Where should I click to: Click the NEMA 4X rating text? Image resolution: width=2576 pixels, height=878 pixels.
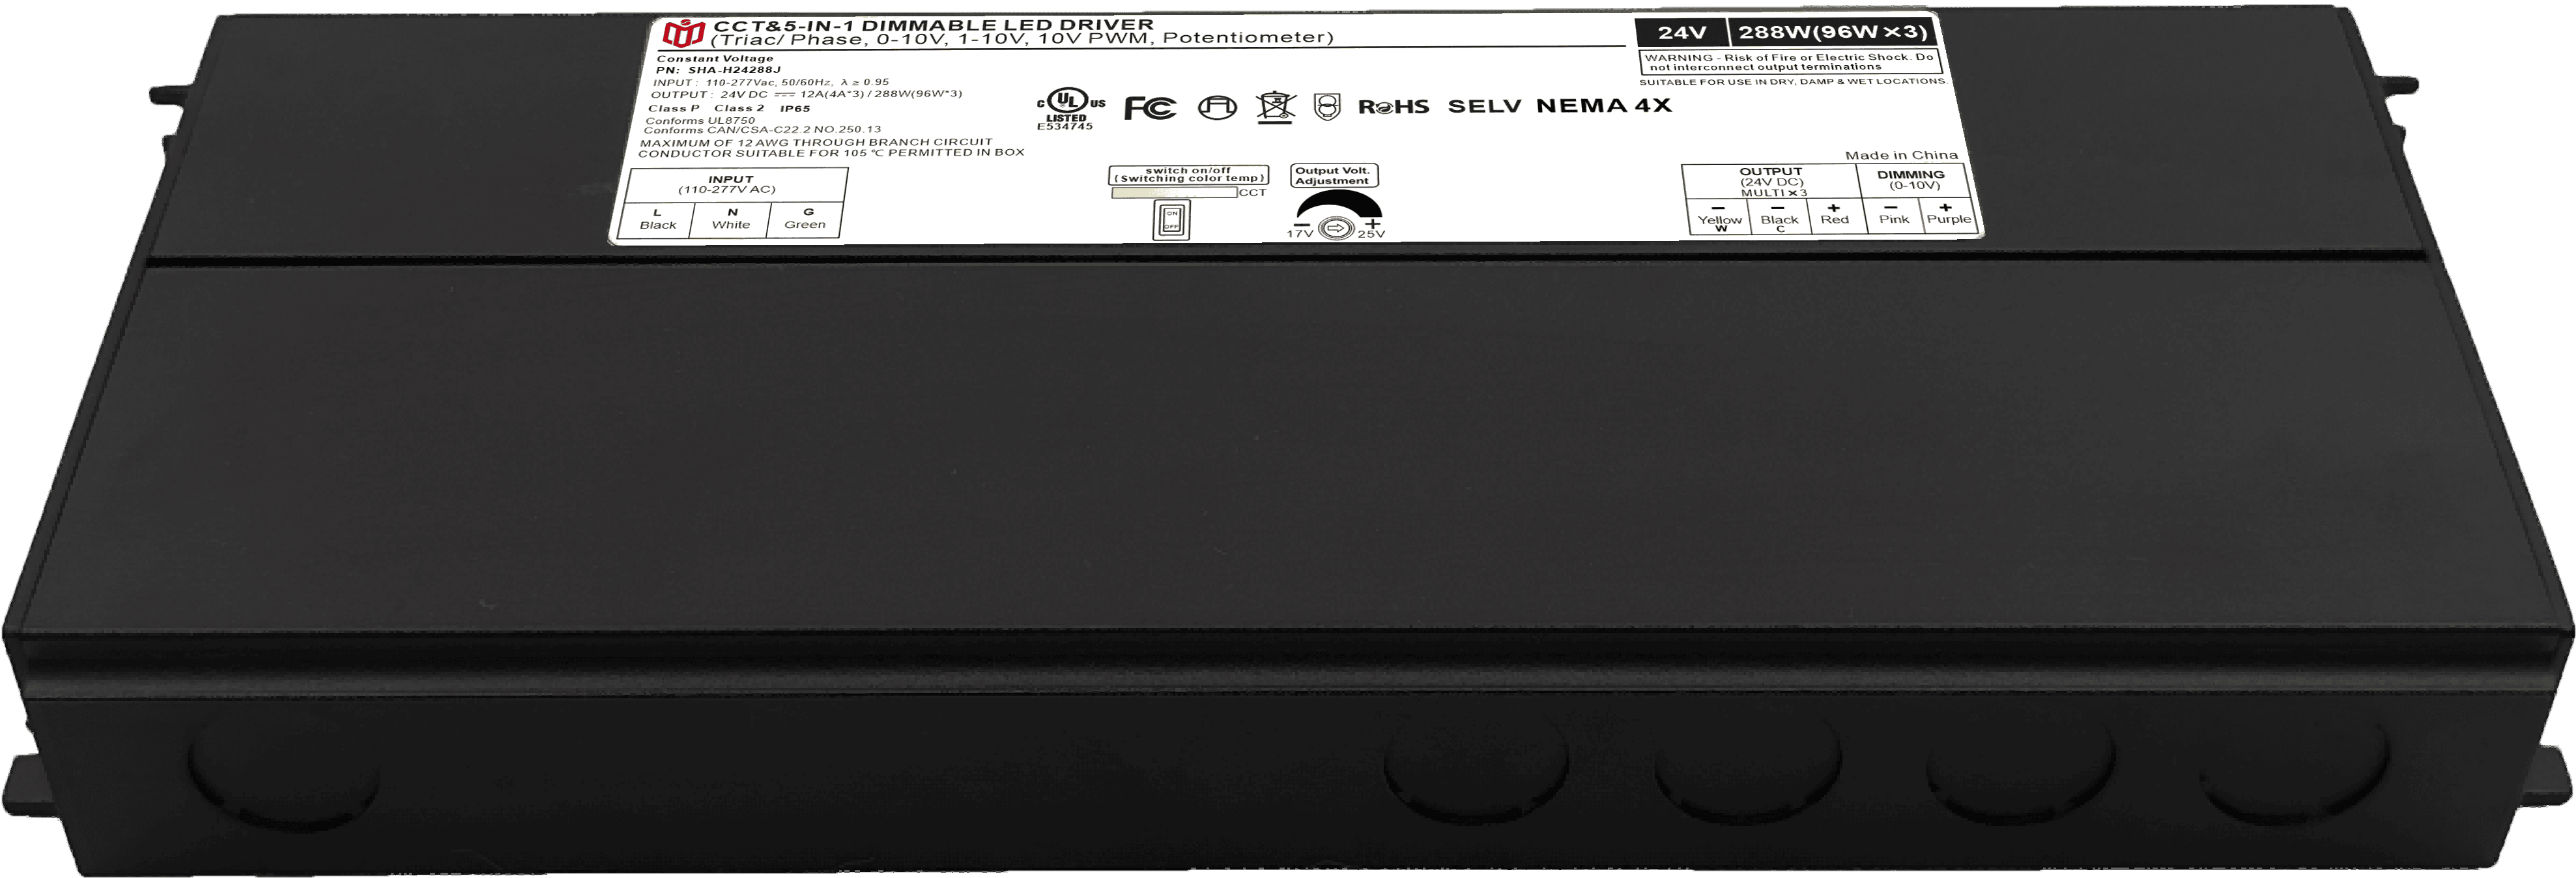(x=1603, y=106)
